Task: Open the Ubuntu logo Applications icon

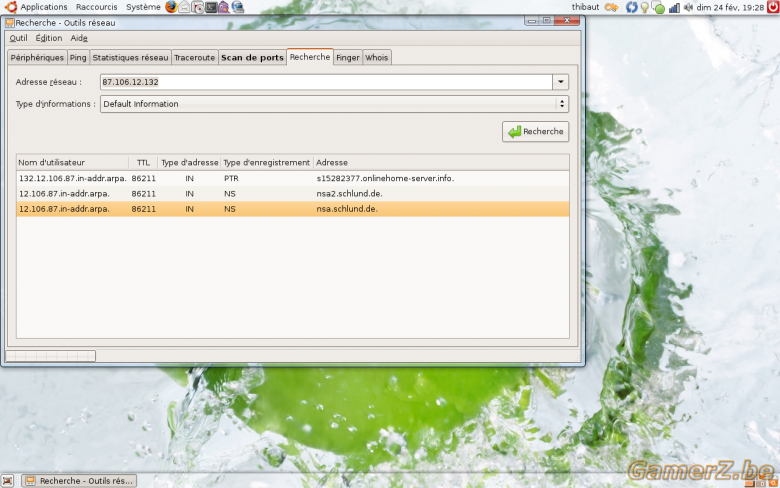Action: pos(10,7)
